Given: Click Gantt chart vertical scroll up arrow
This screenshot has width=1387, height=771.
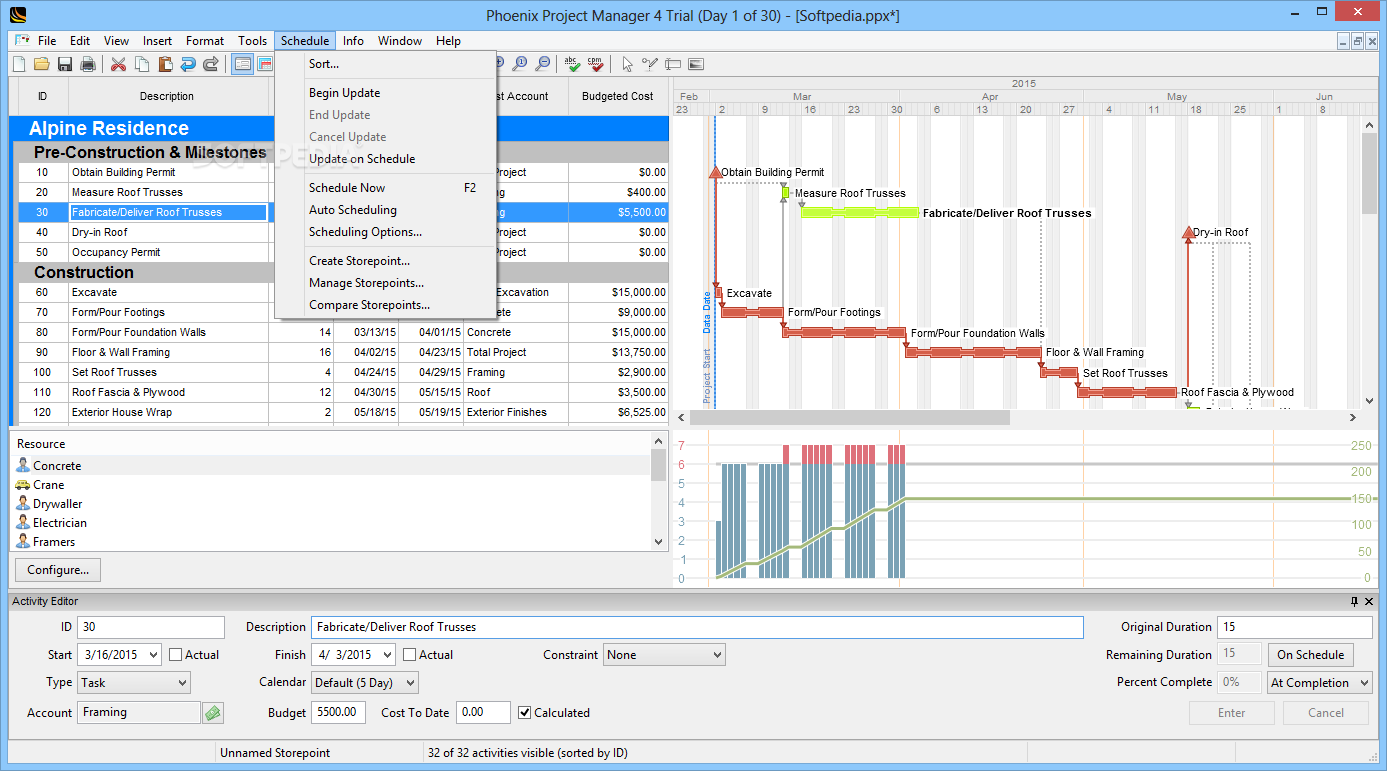Looking at the screenshot, I should [1369, 124].
